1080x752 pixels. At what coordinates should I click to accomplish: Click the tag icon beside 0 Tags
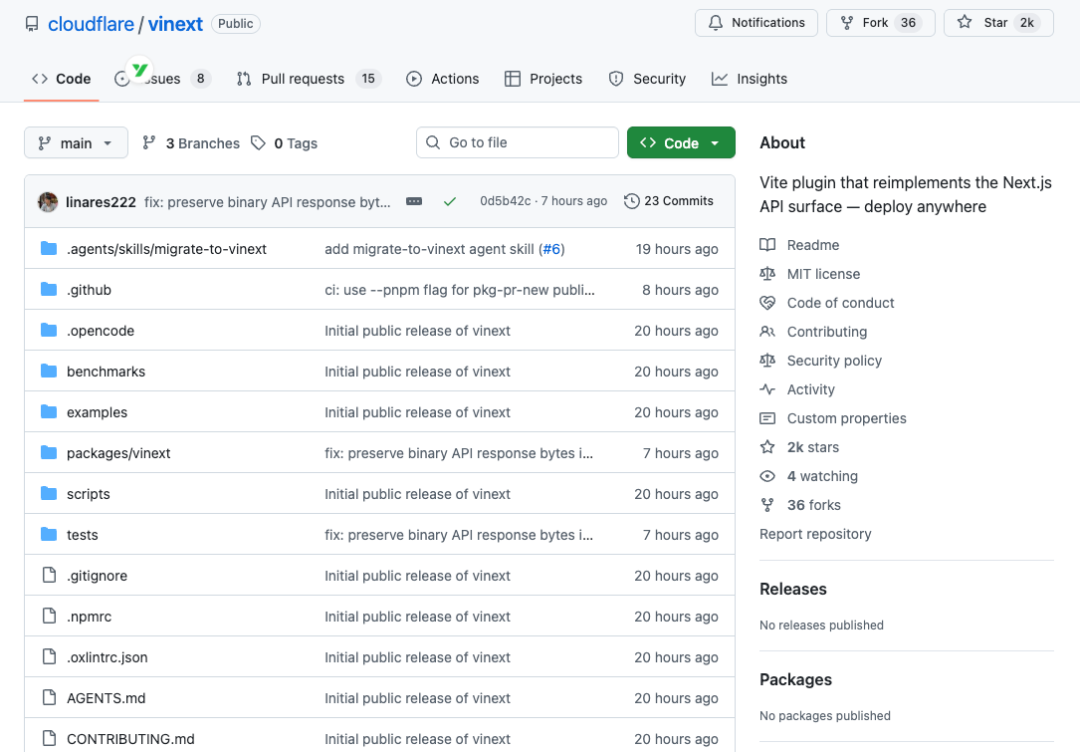[258, 143]
